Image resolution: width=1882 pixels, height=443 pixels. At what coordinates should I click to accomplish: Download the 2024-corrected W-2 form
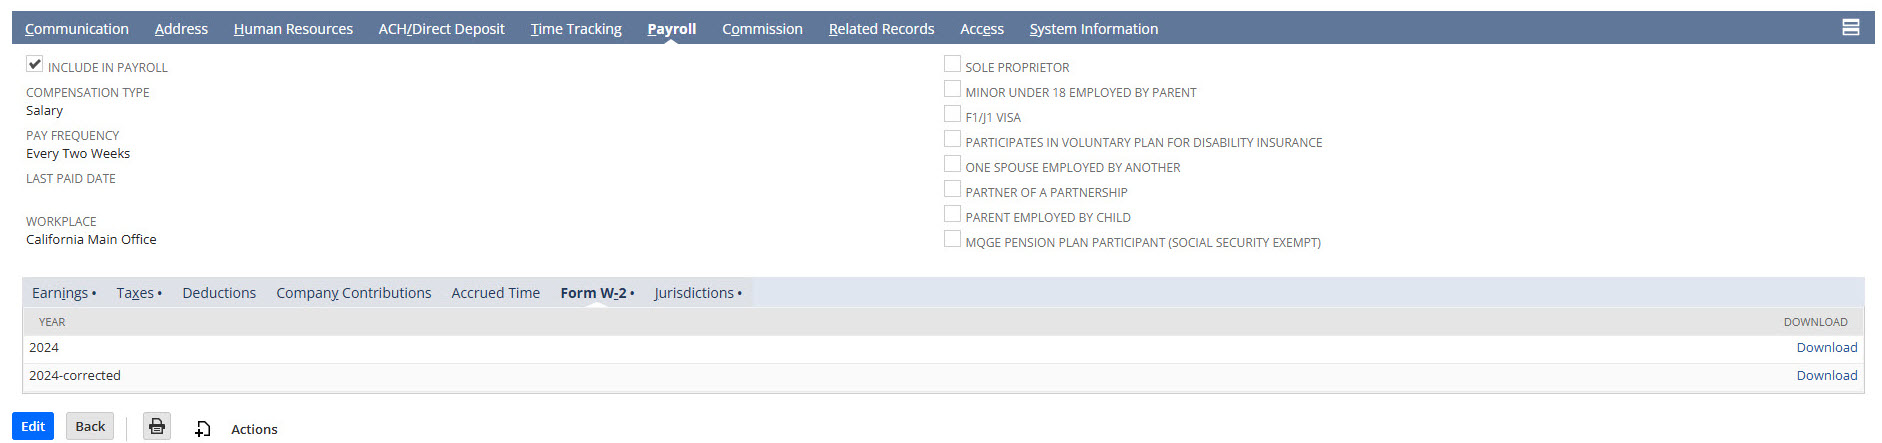click(x=1826, y=375)
